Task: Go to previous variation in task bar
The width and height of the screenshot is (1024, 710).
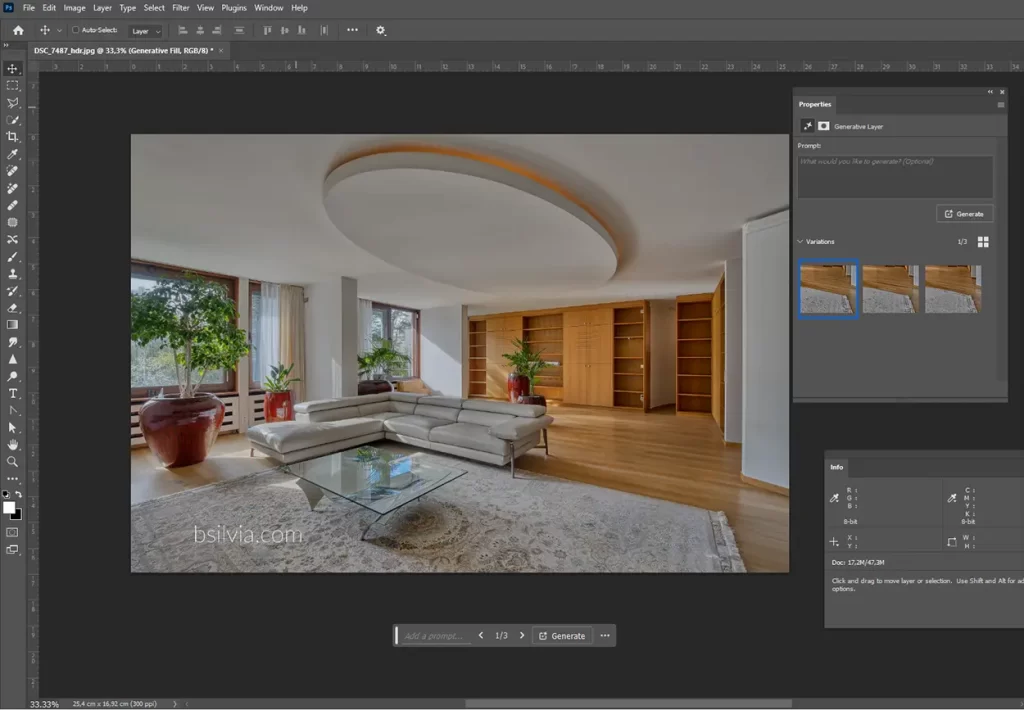Action: 481,636
